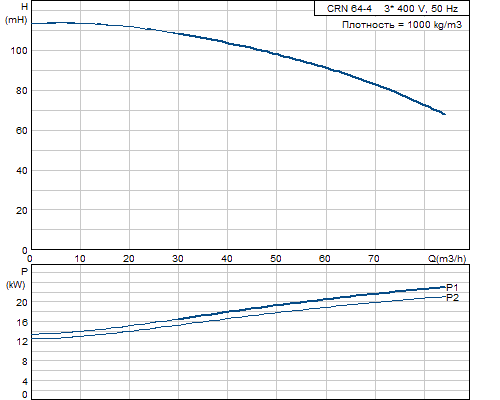
Task: Click the 50 tick on flow axis
Action: pyautogui.click(x=276, y=259)
